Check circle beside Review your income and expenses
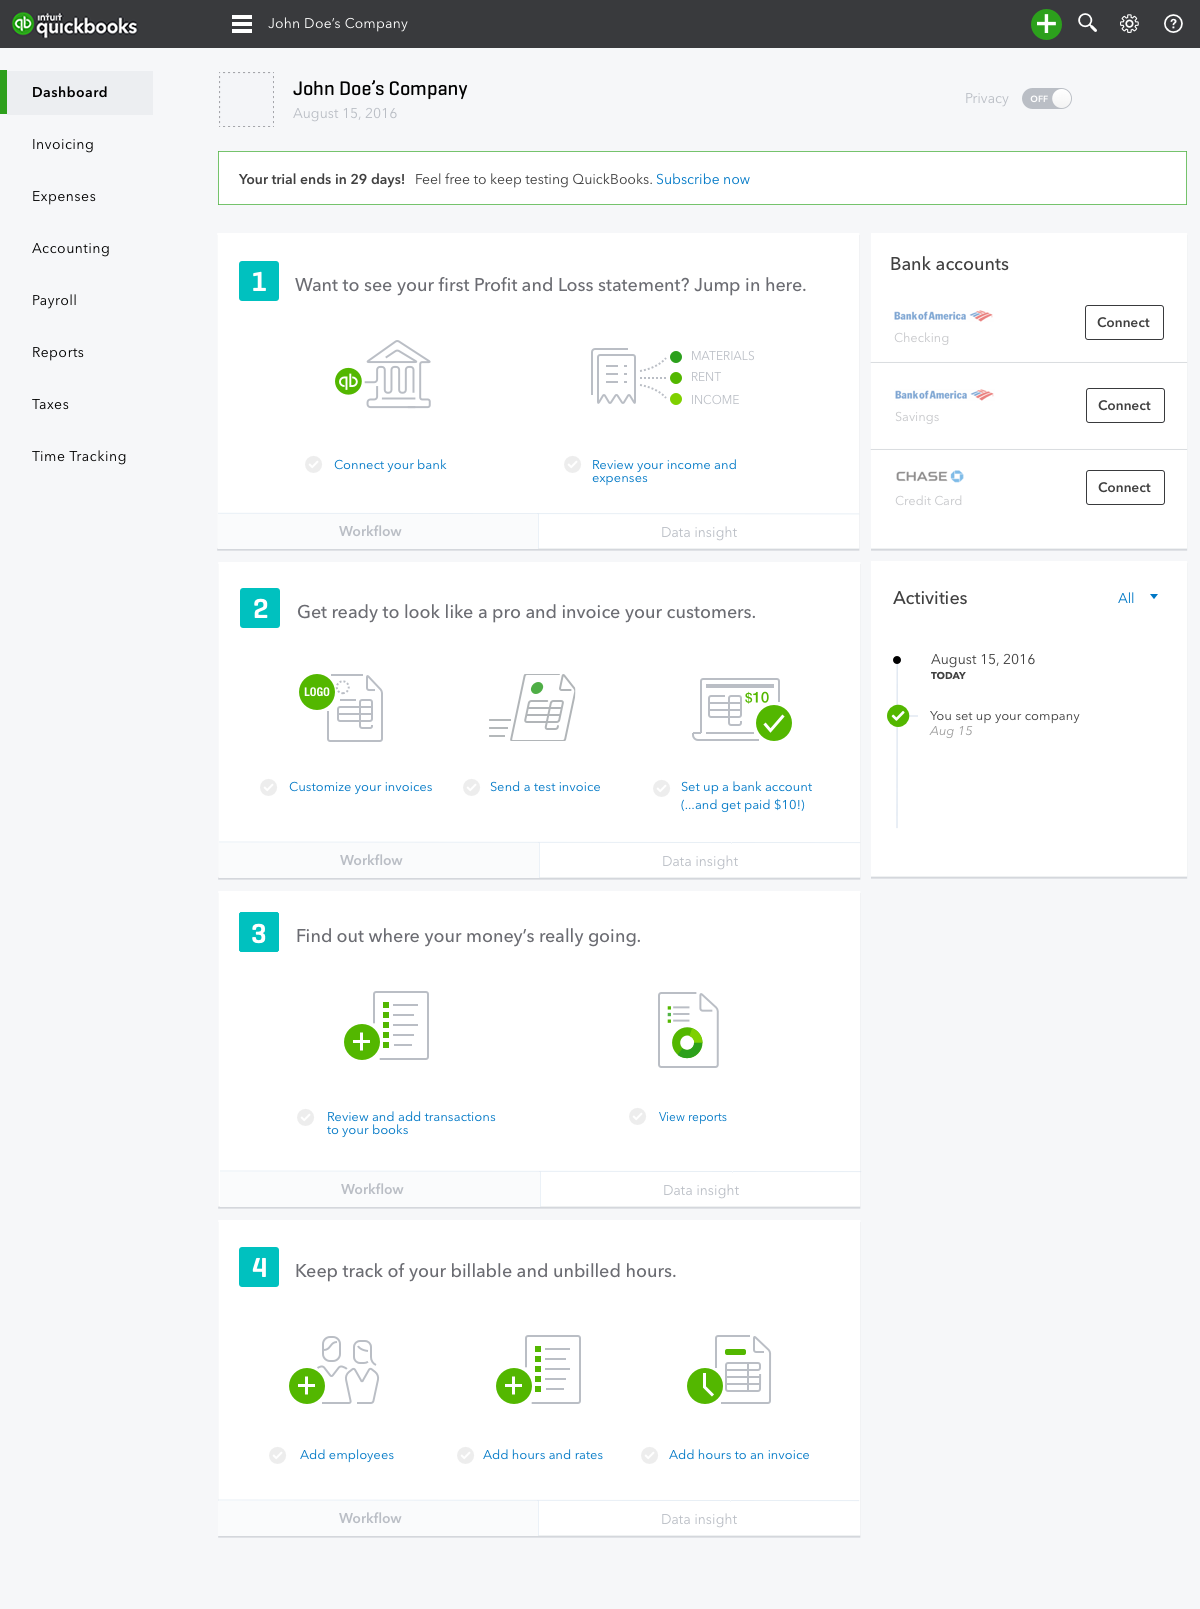 click(x=573, y=464)
